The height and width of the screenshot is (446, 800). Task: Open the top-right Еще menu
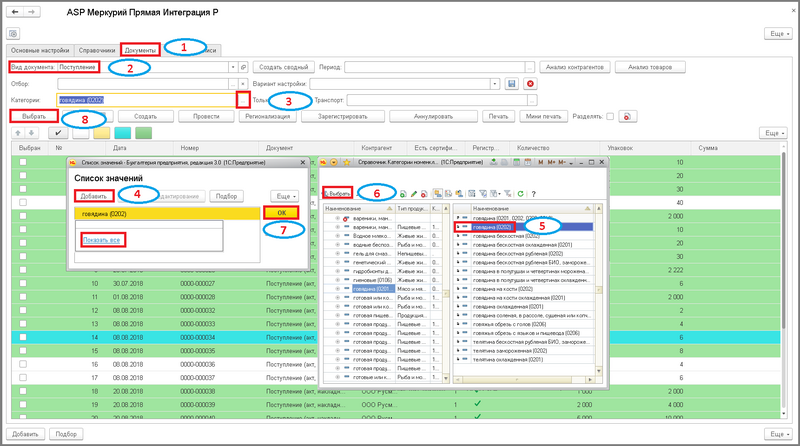pyautogui.click(x=779, y=34)
